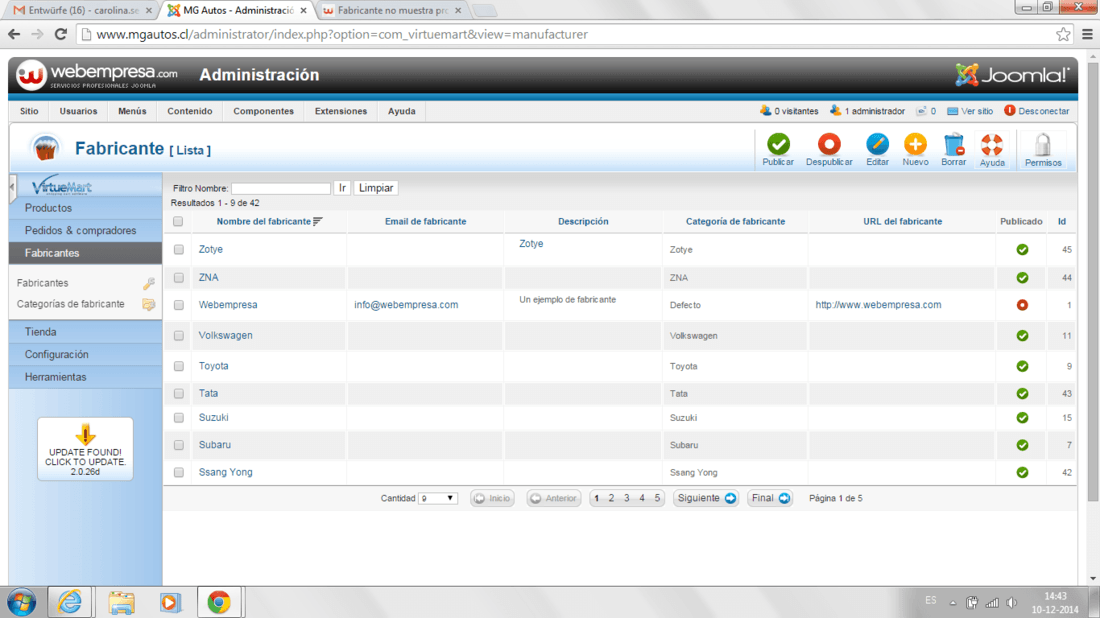Expand the Herramientas sidebar section
This screenshot has width=1100, height=618.
pos(86,377)
